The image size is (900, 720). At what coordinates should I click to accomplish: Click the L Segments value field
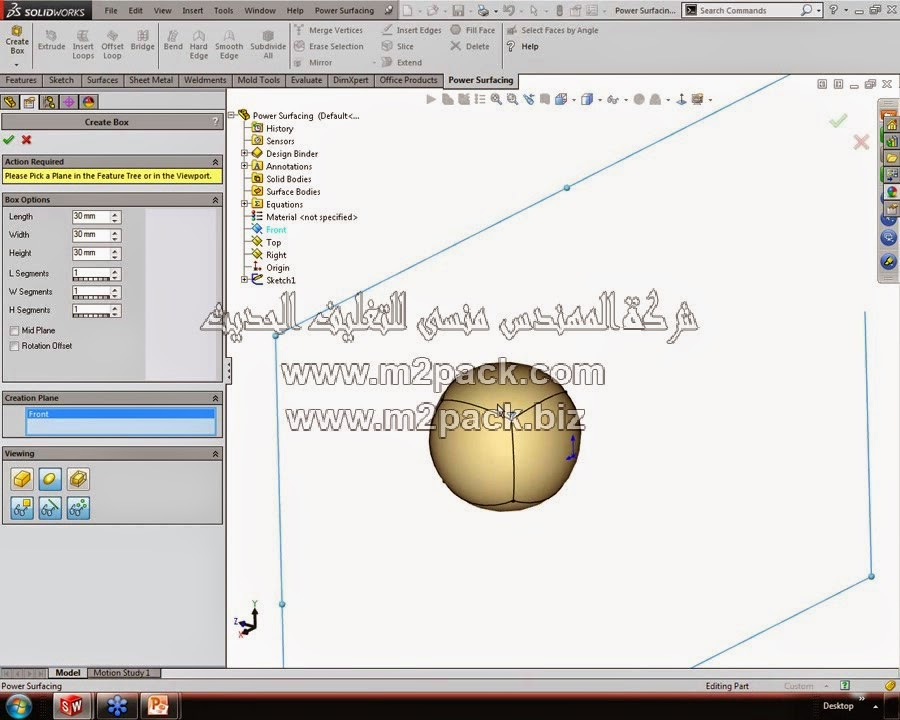(x=91, y=274)
